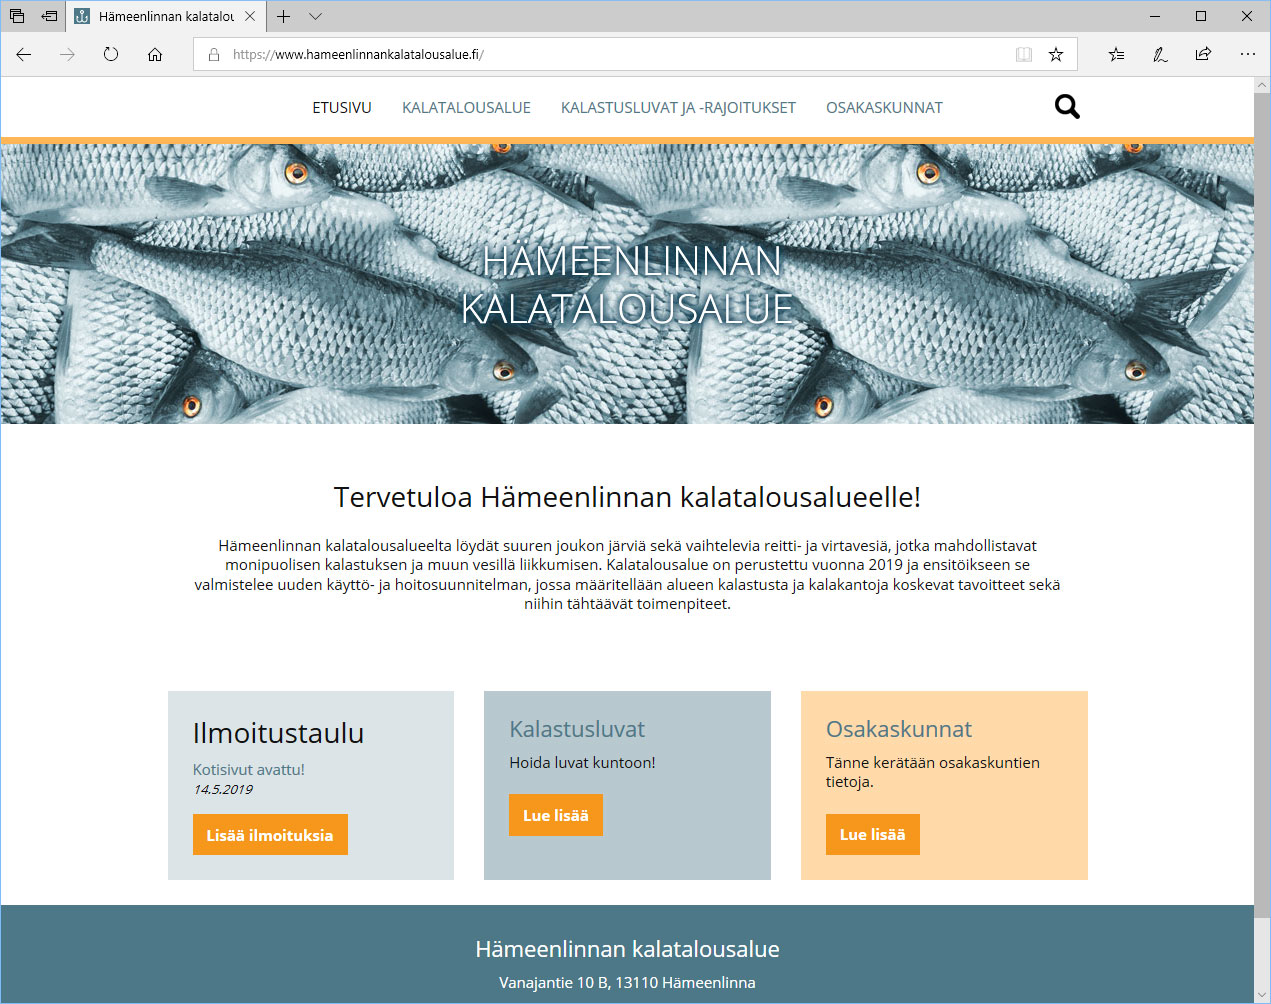Click the tabs set aside icon
Screen dimensions: 1271x1004
(17, 16)
